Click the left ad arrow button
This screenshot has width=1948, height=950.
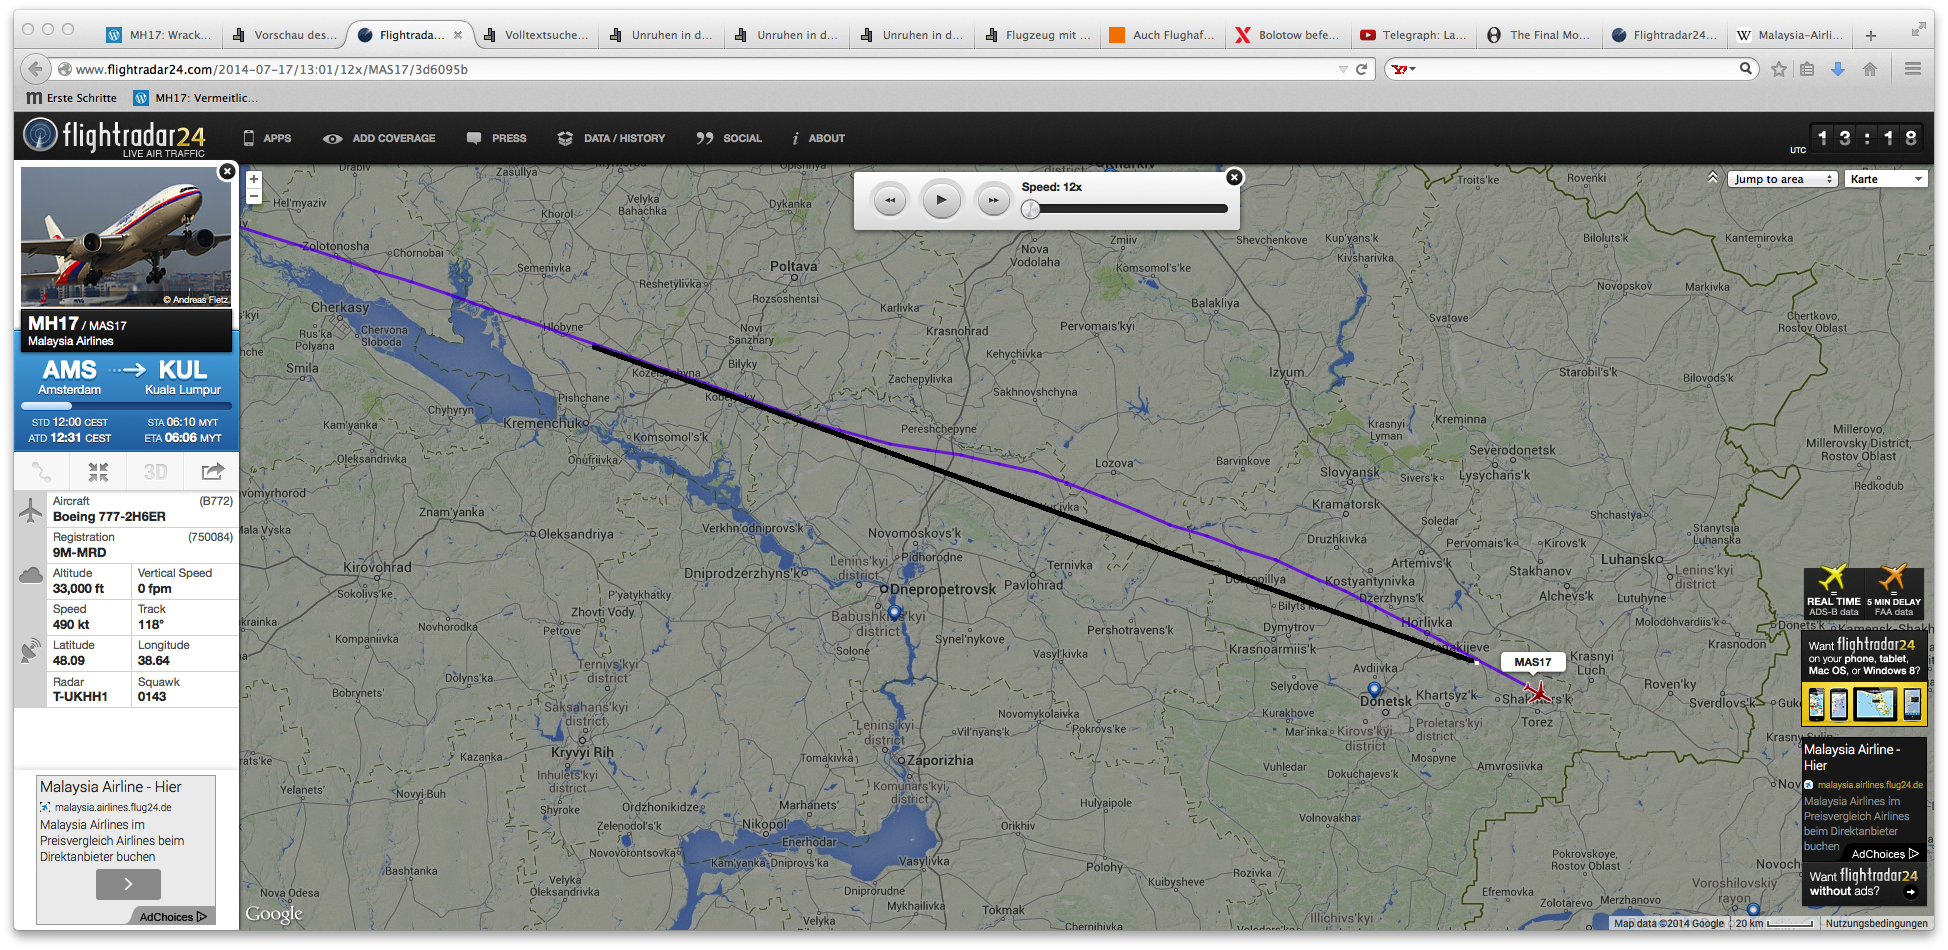coord(128,884)
